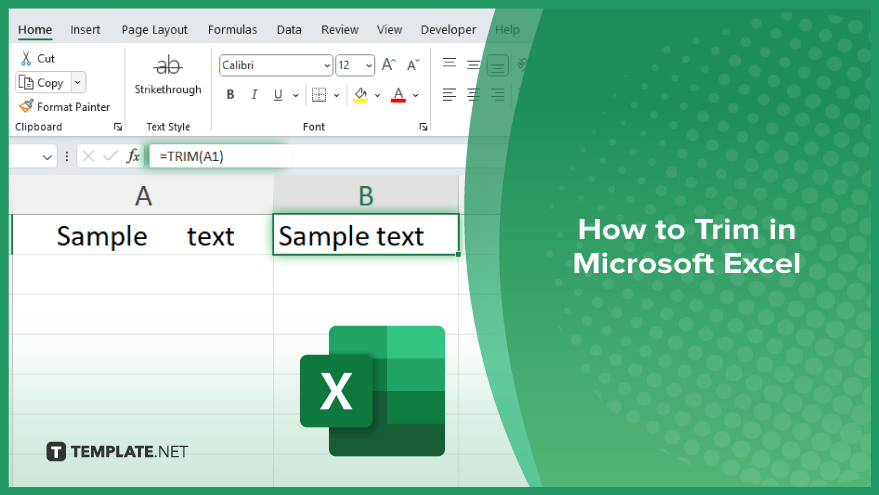Switch to the Data tab

click(289, 30)
